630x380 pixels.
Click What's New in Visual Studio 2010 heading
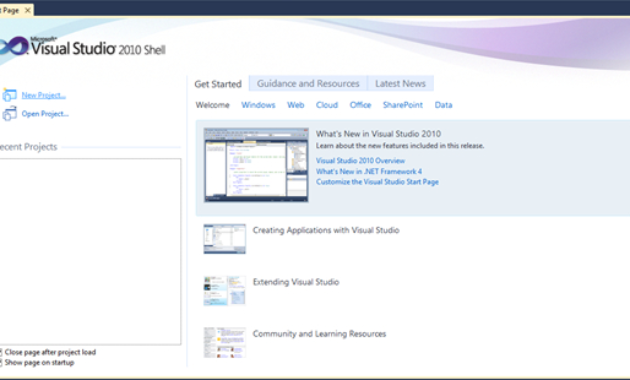click(378, 134)
